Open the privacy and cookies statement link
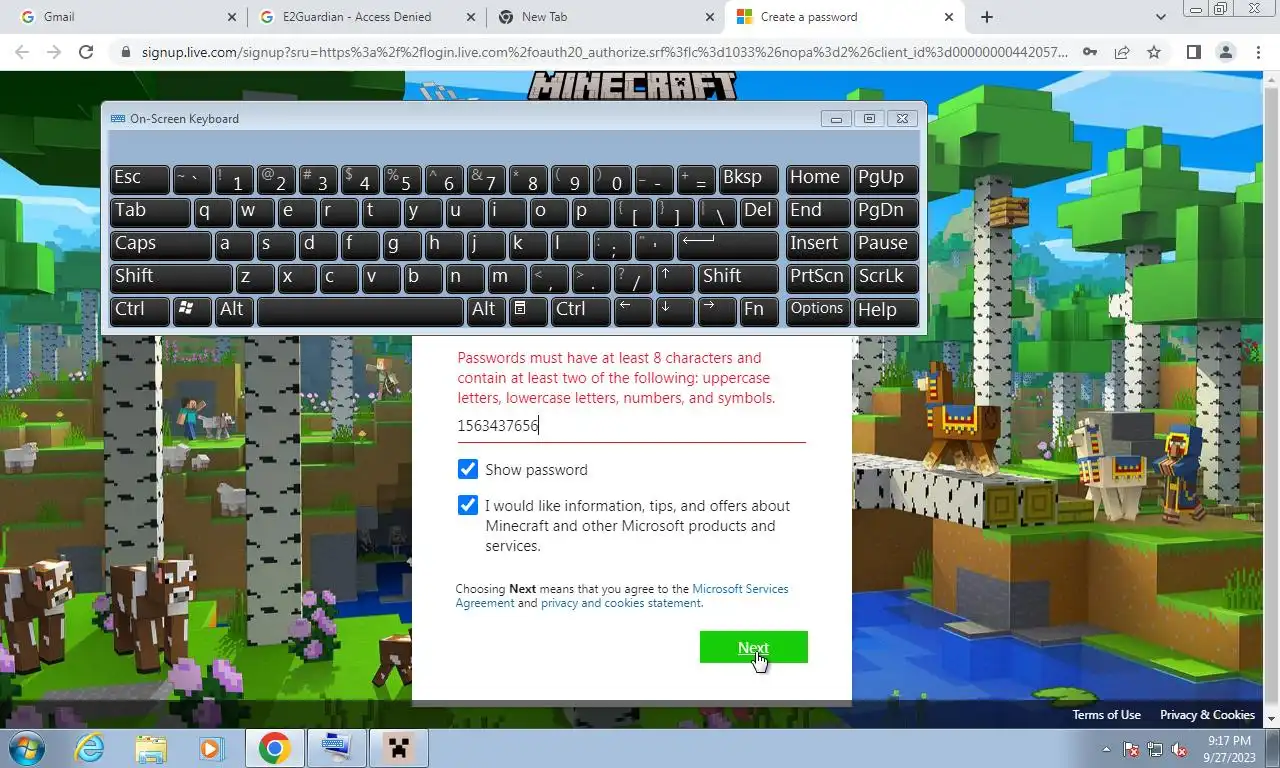The image size is (1280, 768). [x=621, y=603]
